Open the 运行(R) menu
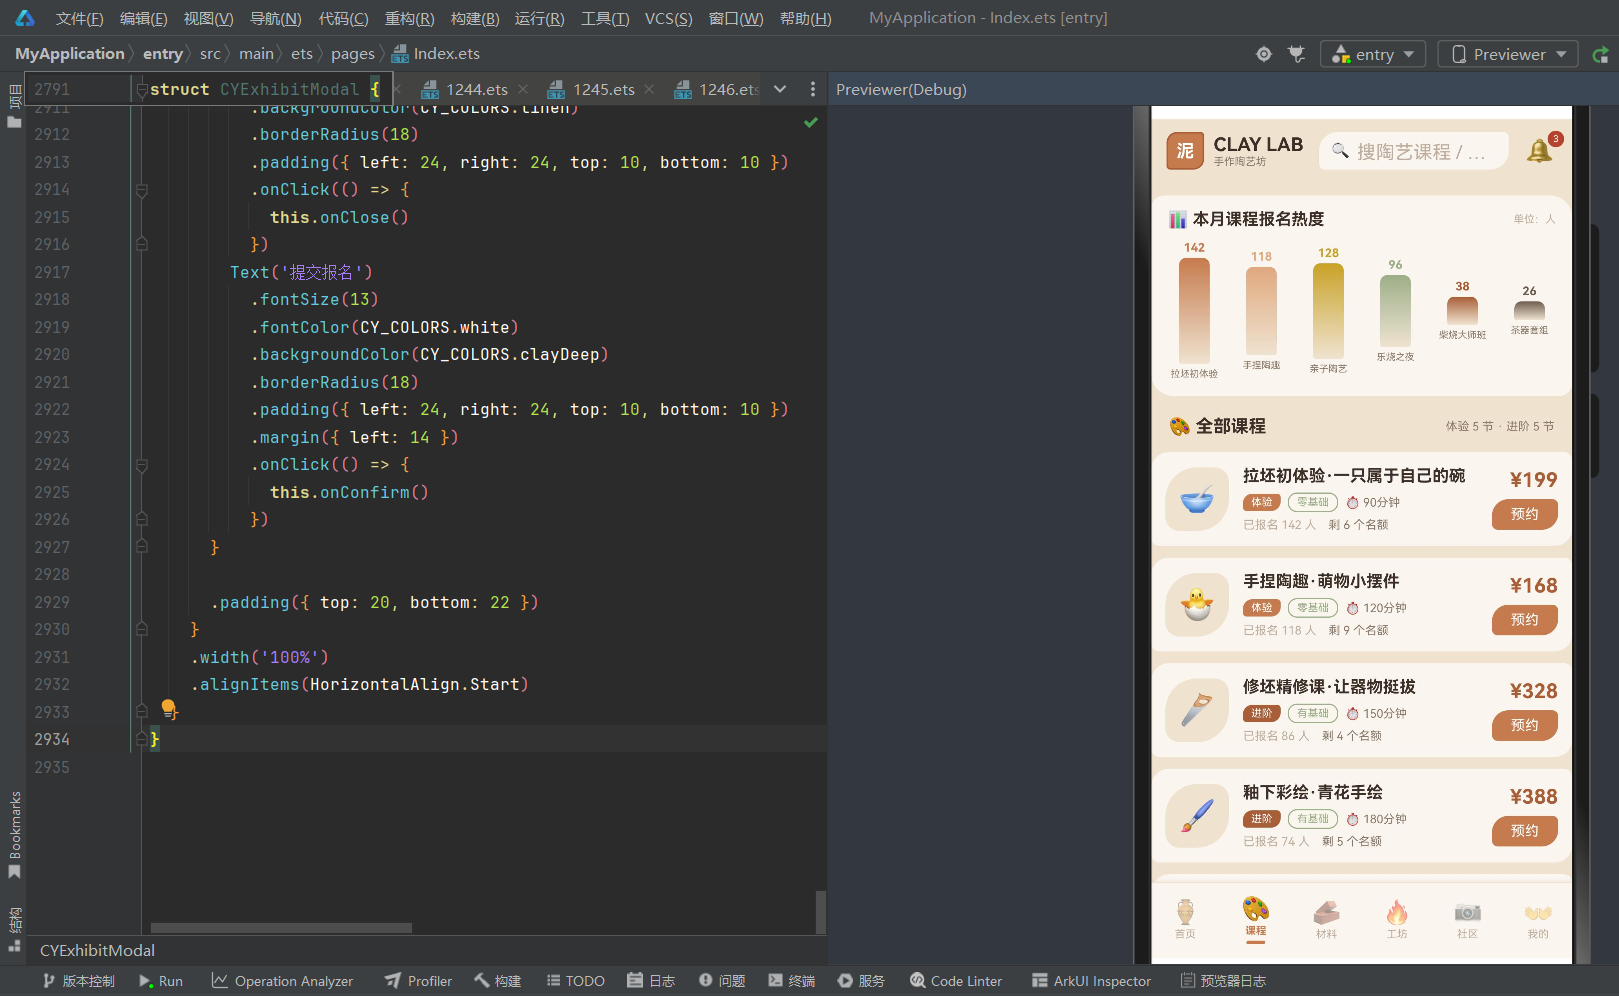Image resolution: width=1619 pixels, height=996 pixels. pos(539,18)
